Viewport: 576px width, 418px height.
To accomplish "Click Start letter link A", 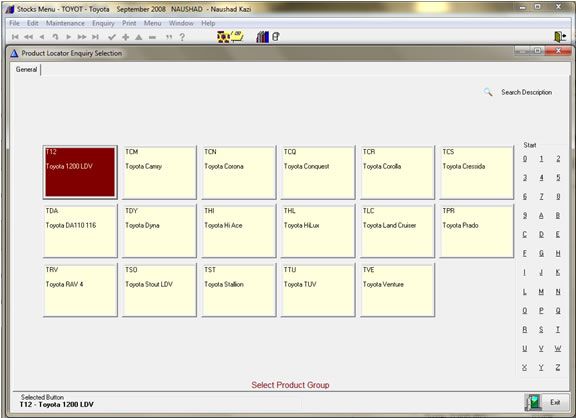I will tap(541, 216).
